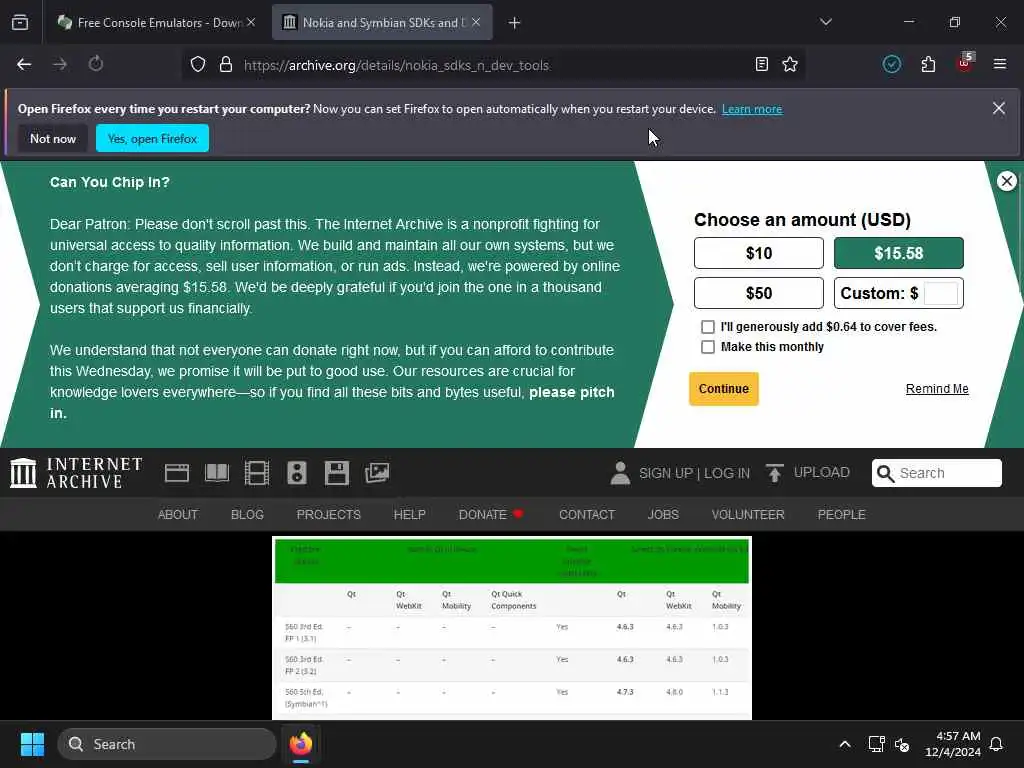This screenshot has height=768, width=1024.
Task: Click SIGN UP link
Action: point(666,473)
